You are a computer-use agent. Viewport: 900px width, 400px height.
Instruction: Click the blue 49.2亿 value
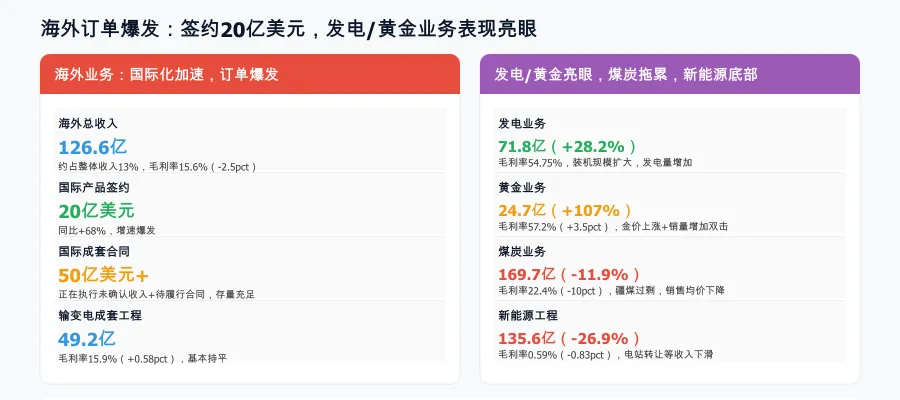[x=87, y=338]
